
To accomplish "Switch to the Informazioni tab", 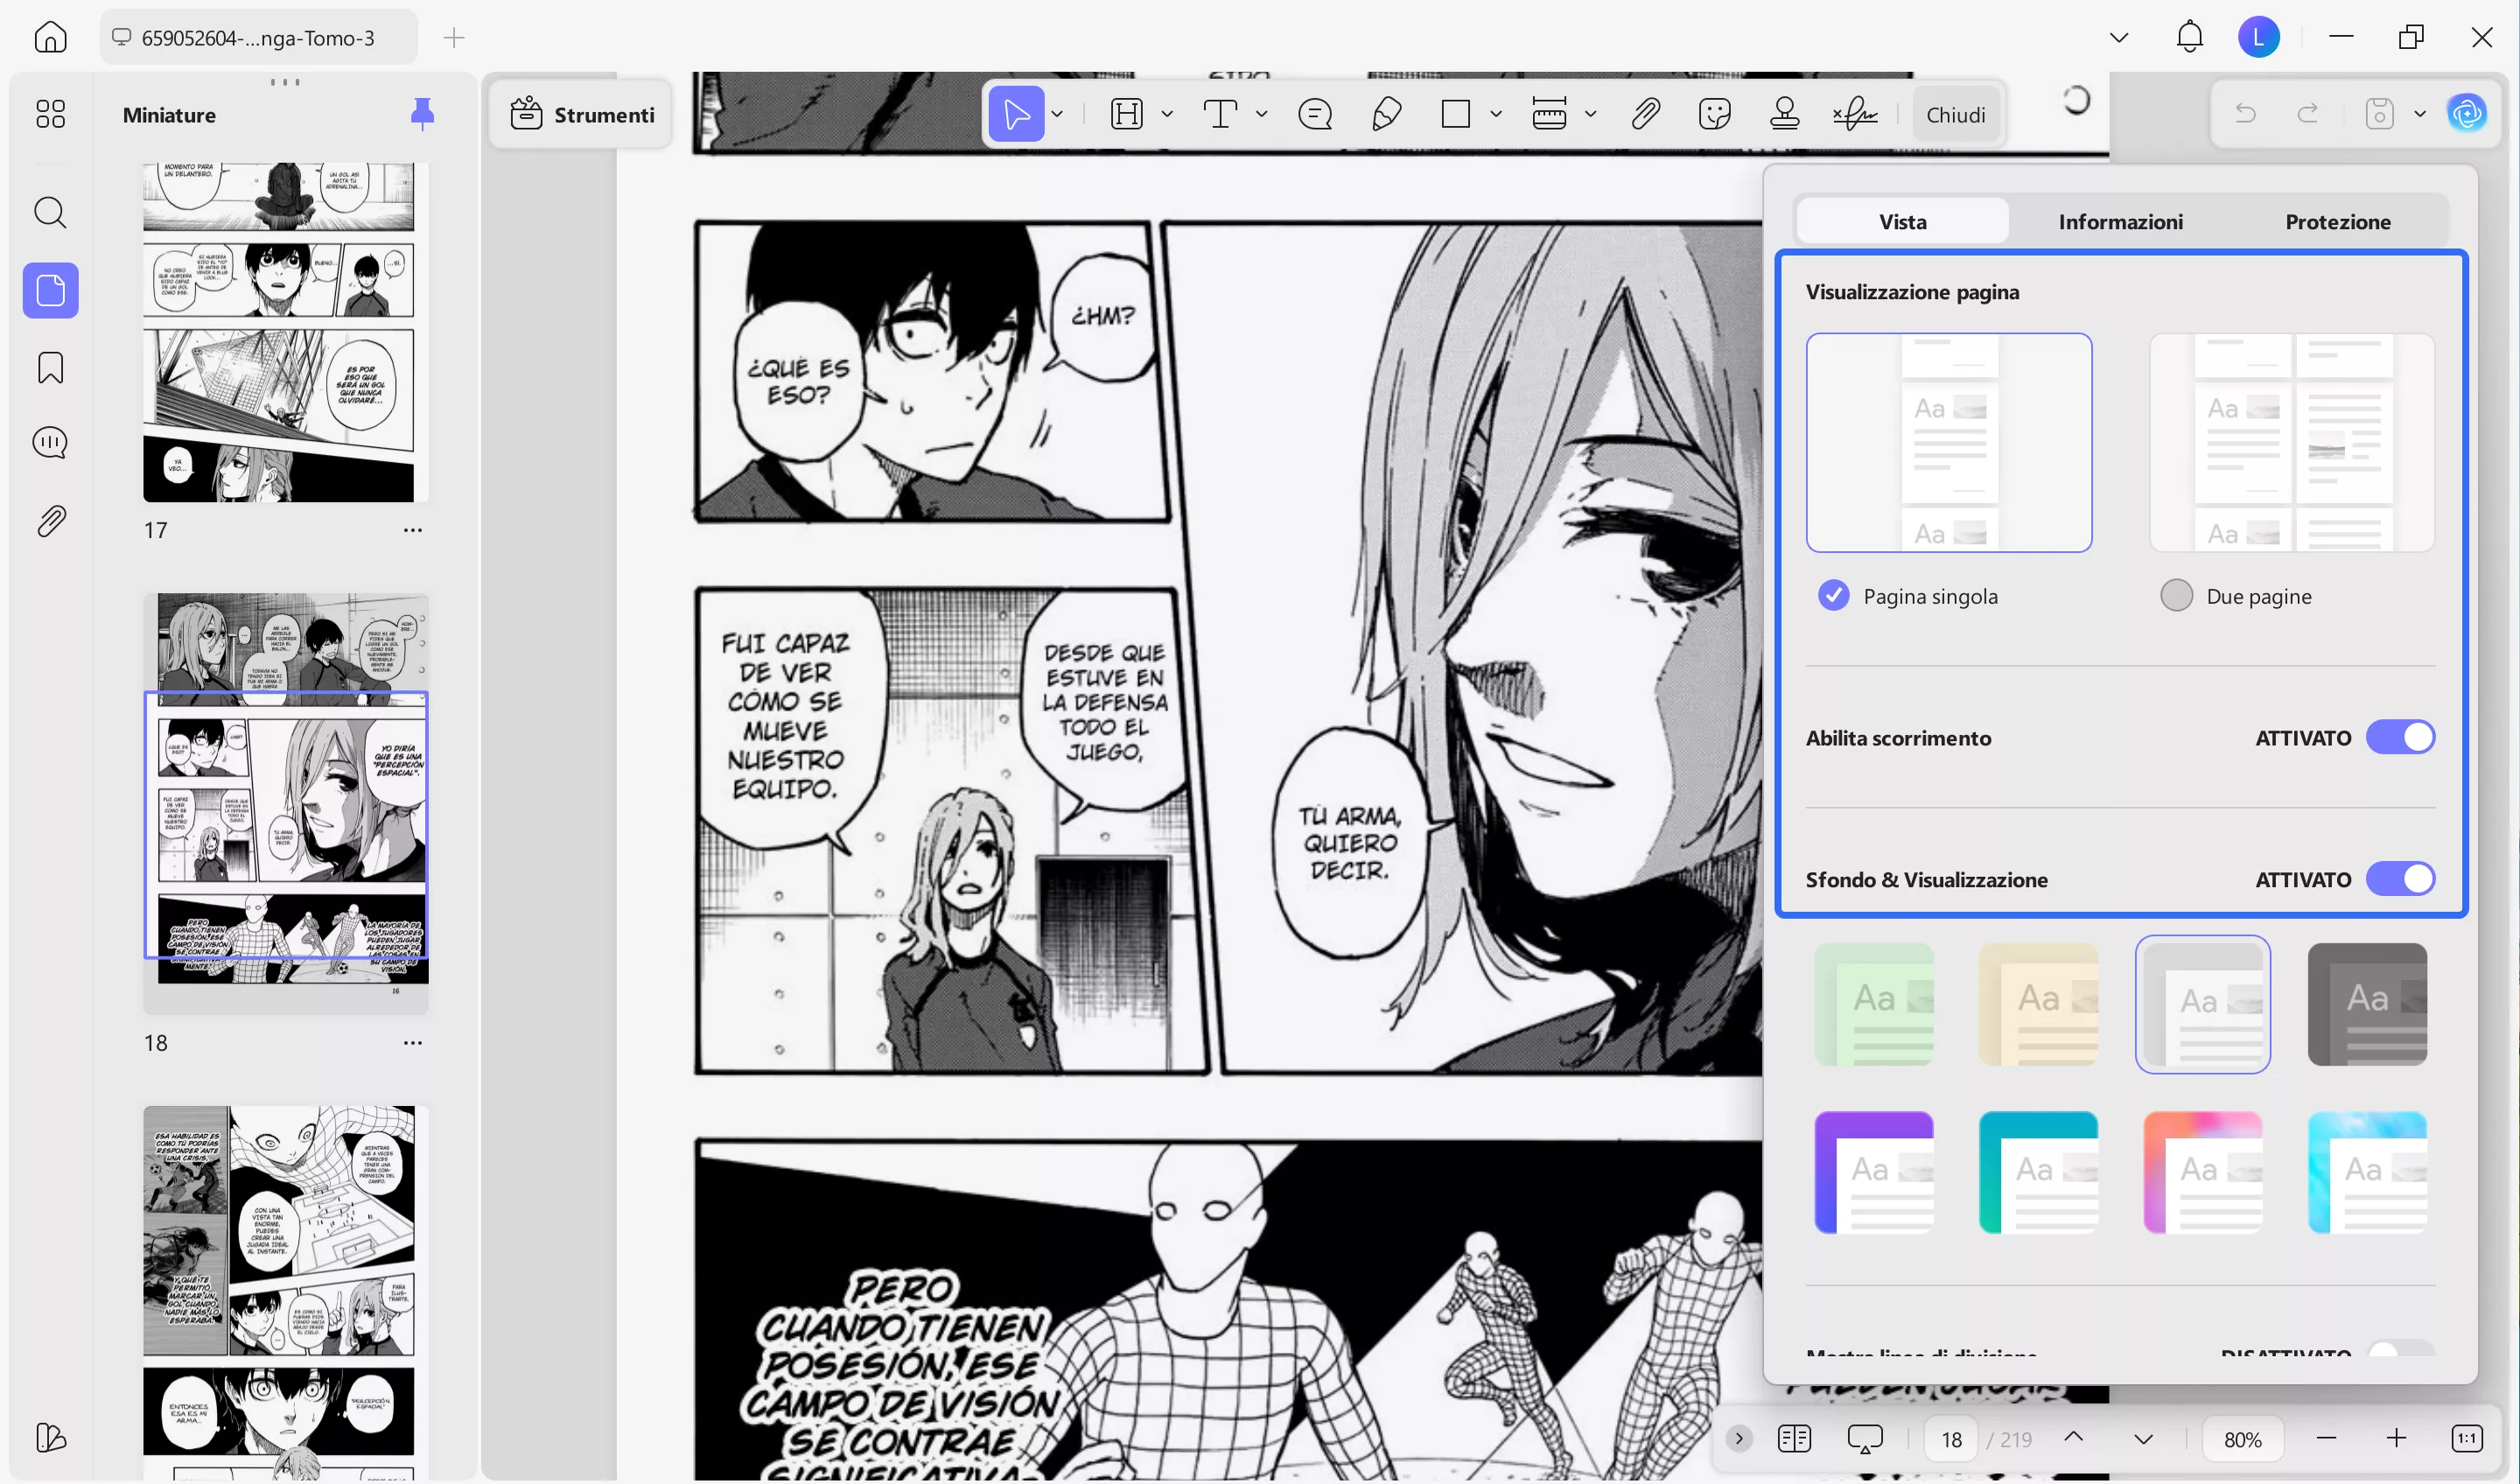I will pos(2120,221).
